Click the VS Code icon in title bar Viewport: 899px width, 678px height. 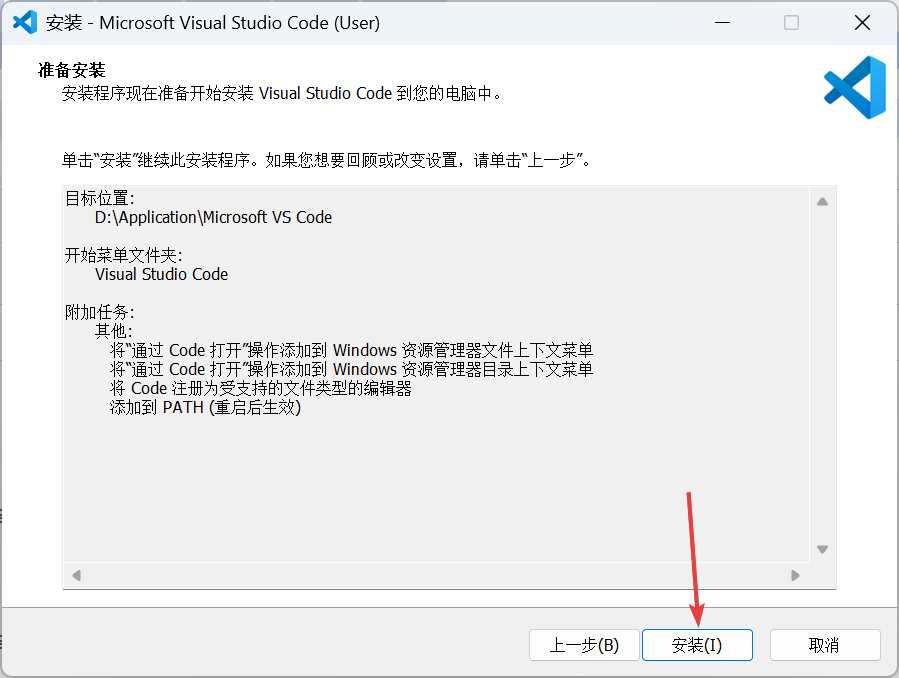point(25,22)
